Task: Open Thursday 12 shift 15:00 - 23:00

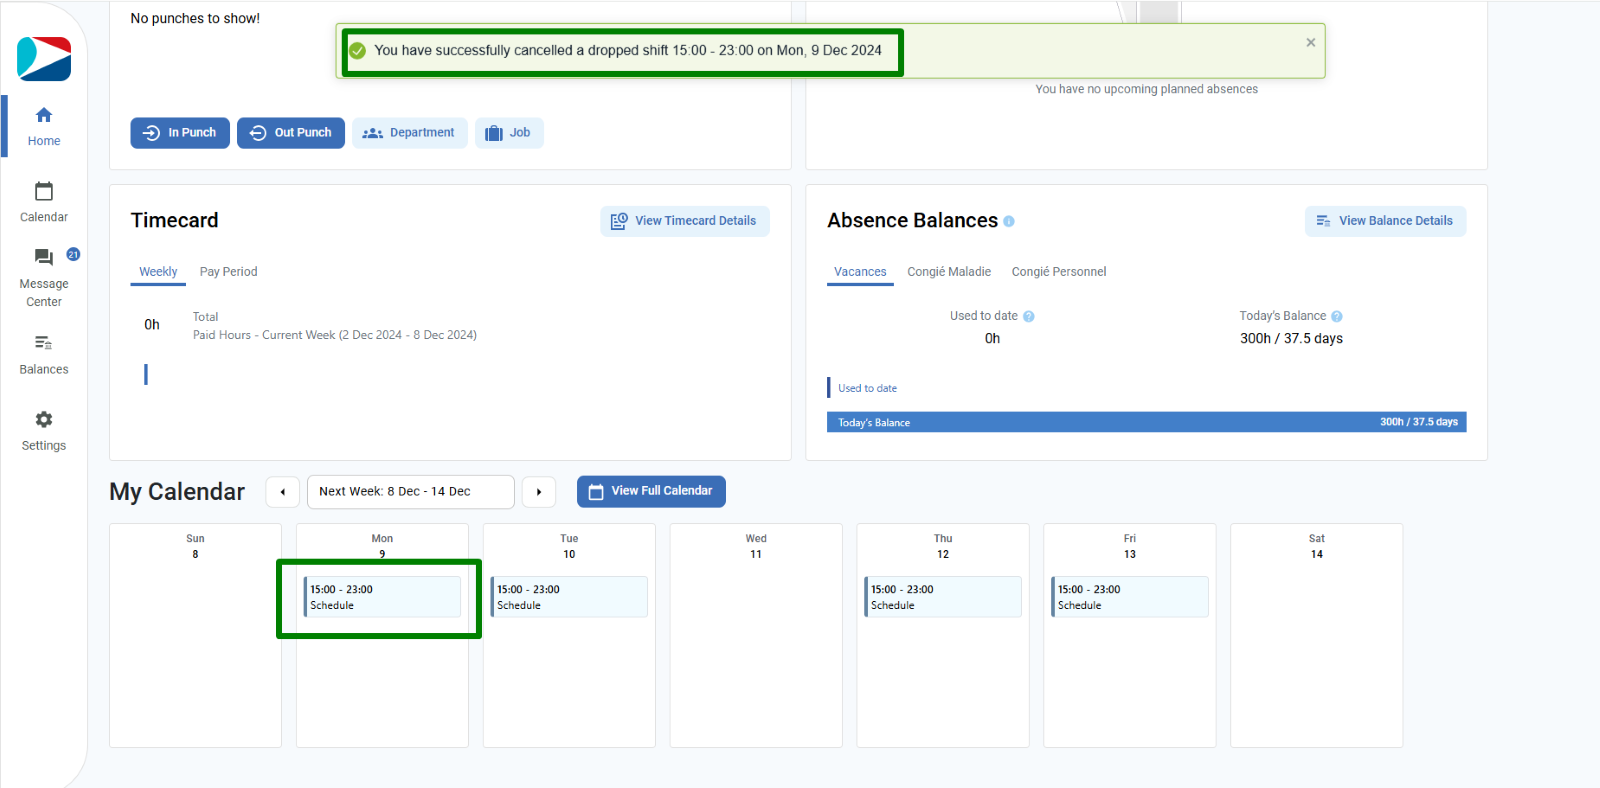Action: coord(943,597)
